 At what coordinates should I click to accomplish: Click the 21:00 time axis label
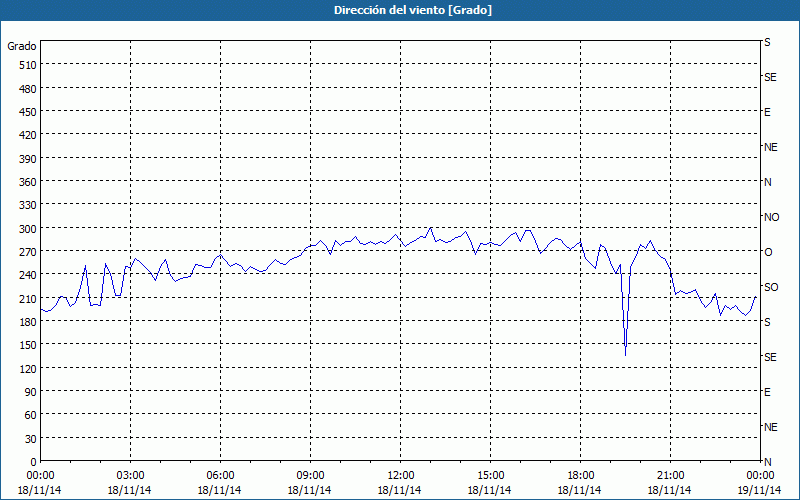tap(670, 476)
